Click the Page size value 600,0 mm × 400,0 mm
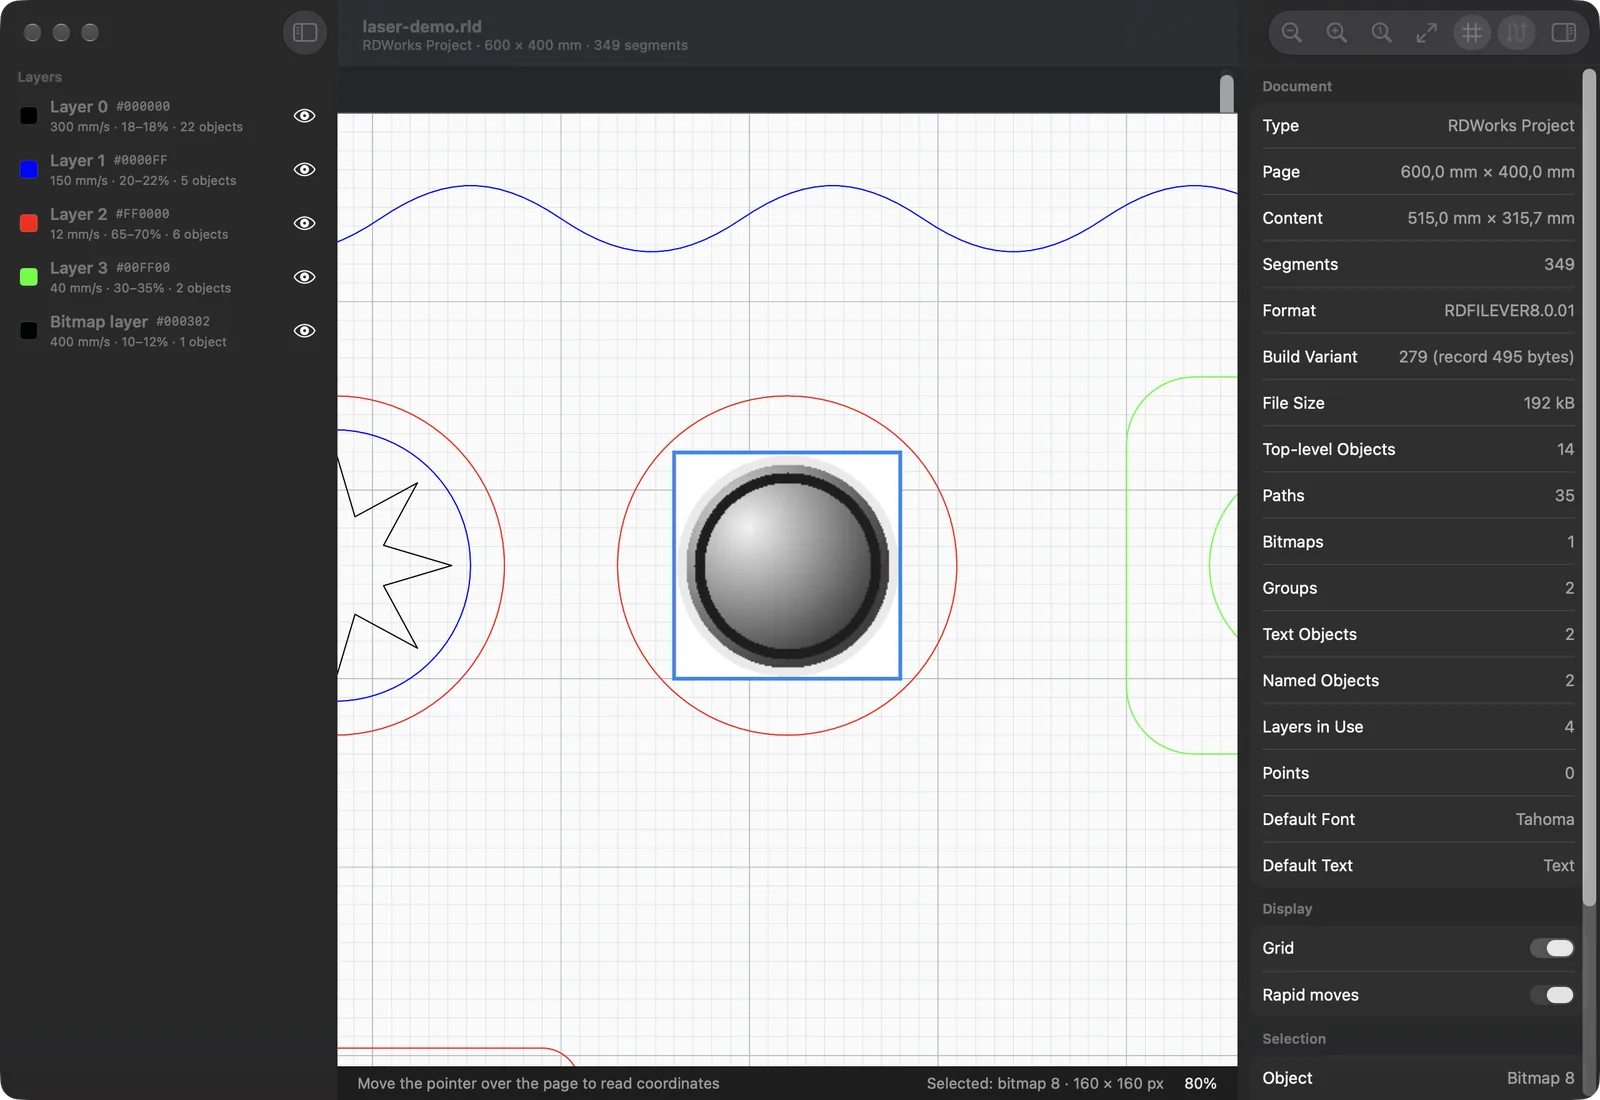The height and width of the screenshot is (1100, 1600). pos(1487,172)
